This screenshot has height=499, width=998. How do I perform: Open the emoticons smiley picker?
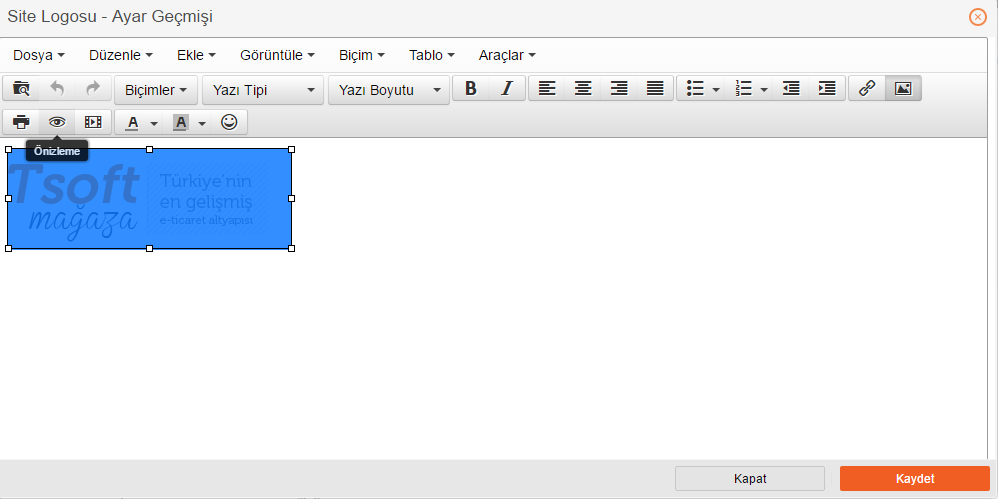229,122
